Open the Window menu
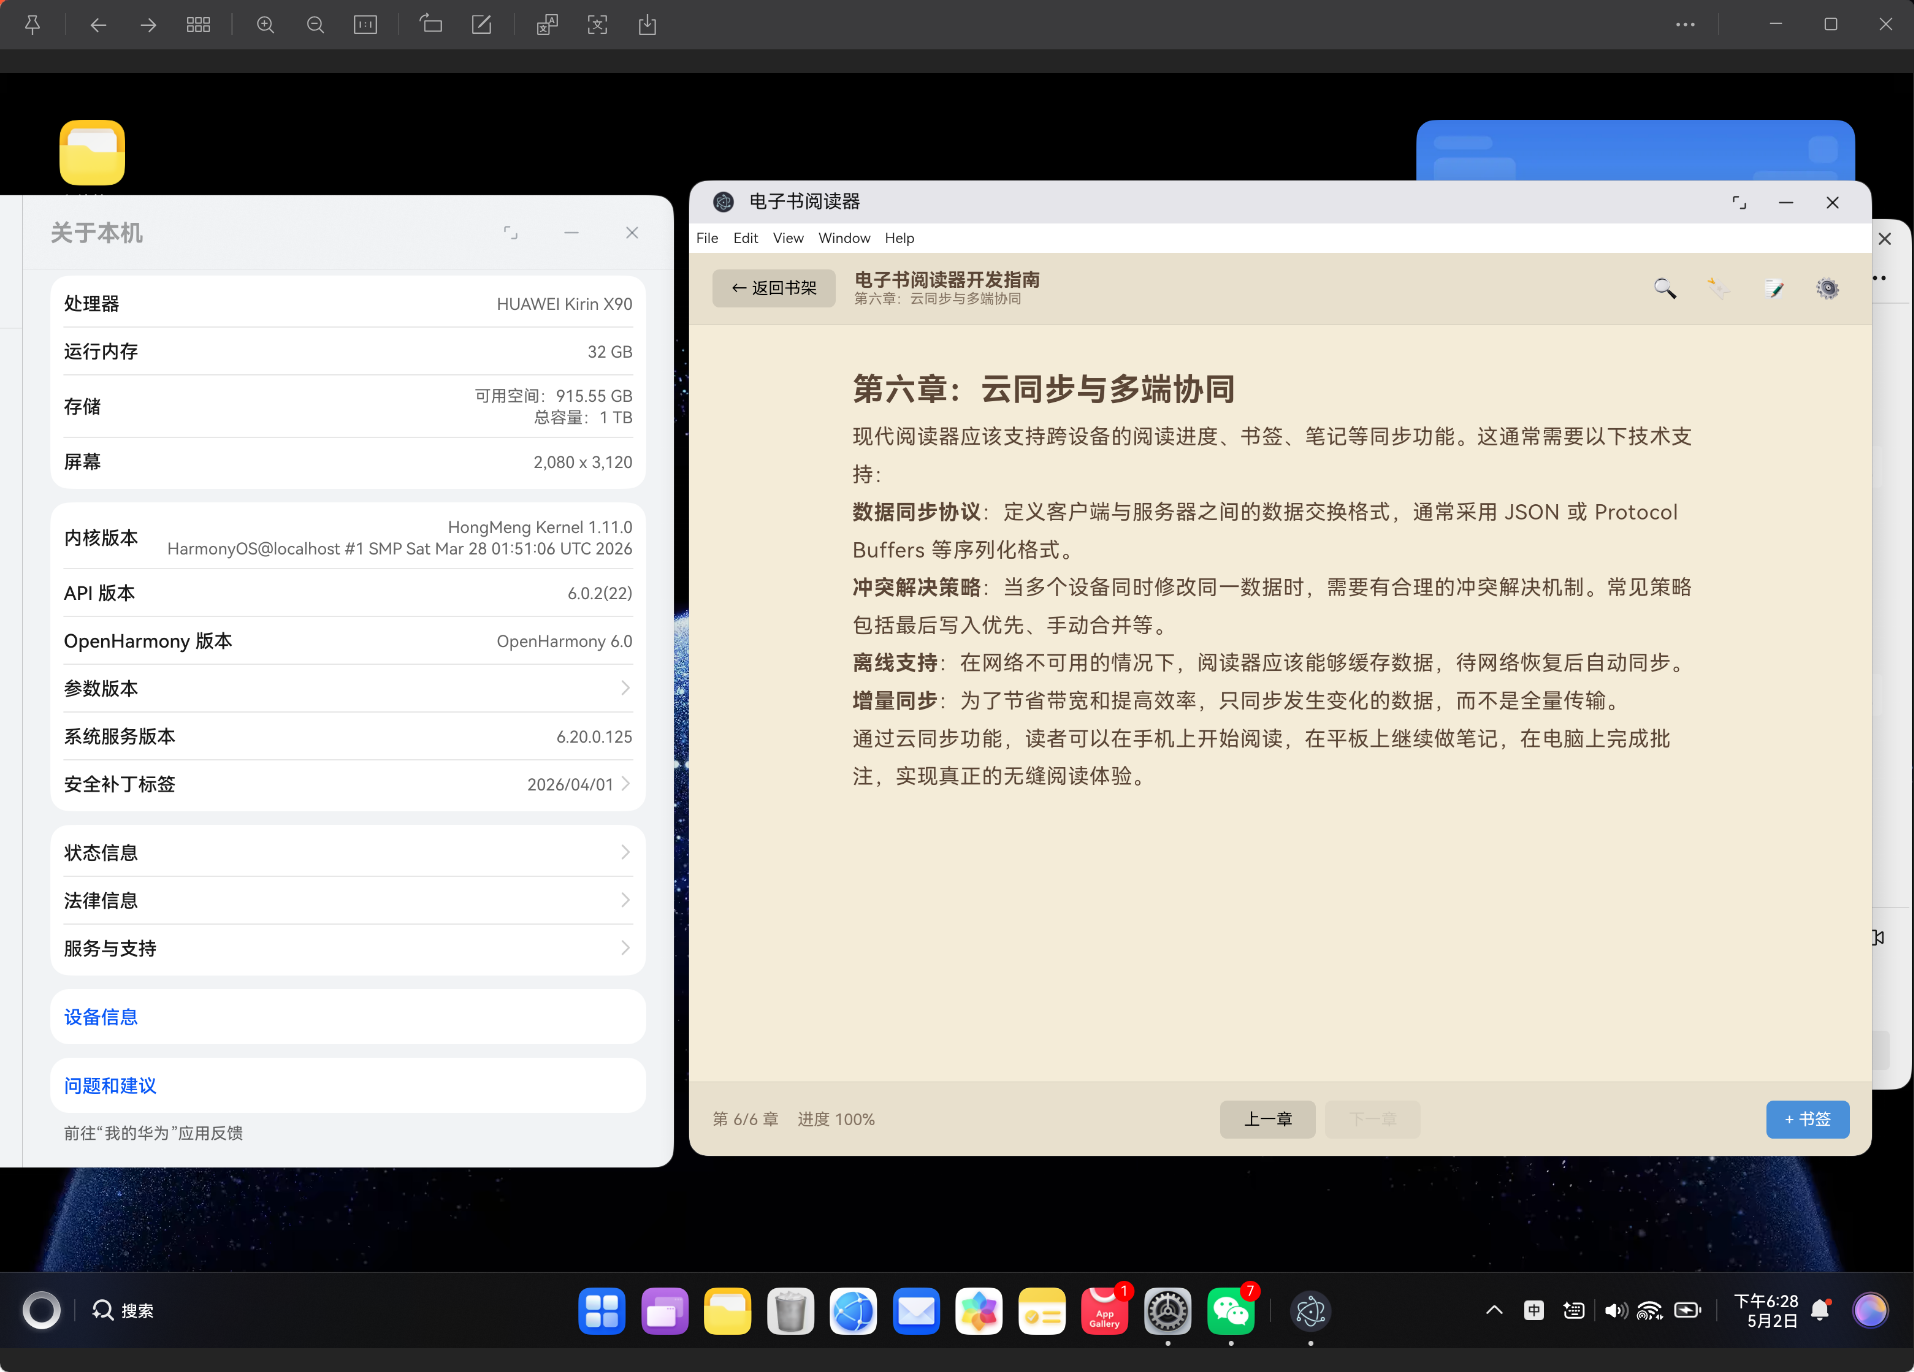1914x1372 pixels. coord(844,238)
